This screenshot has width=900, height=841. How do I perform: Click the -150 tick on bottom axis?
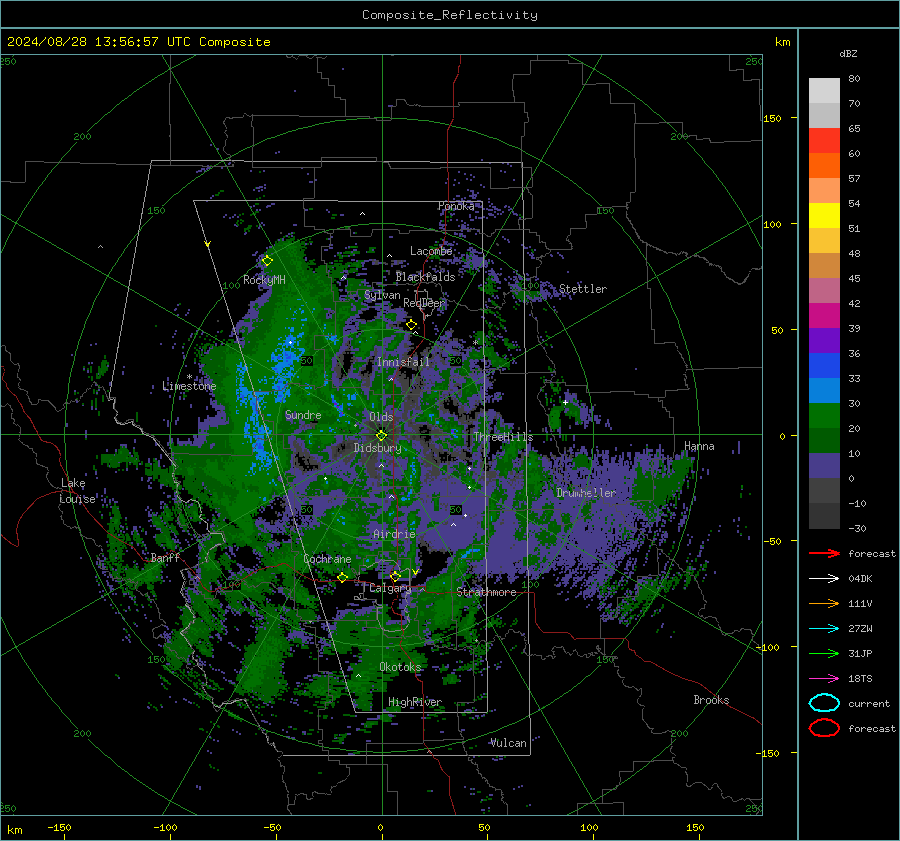coord(59,827)
